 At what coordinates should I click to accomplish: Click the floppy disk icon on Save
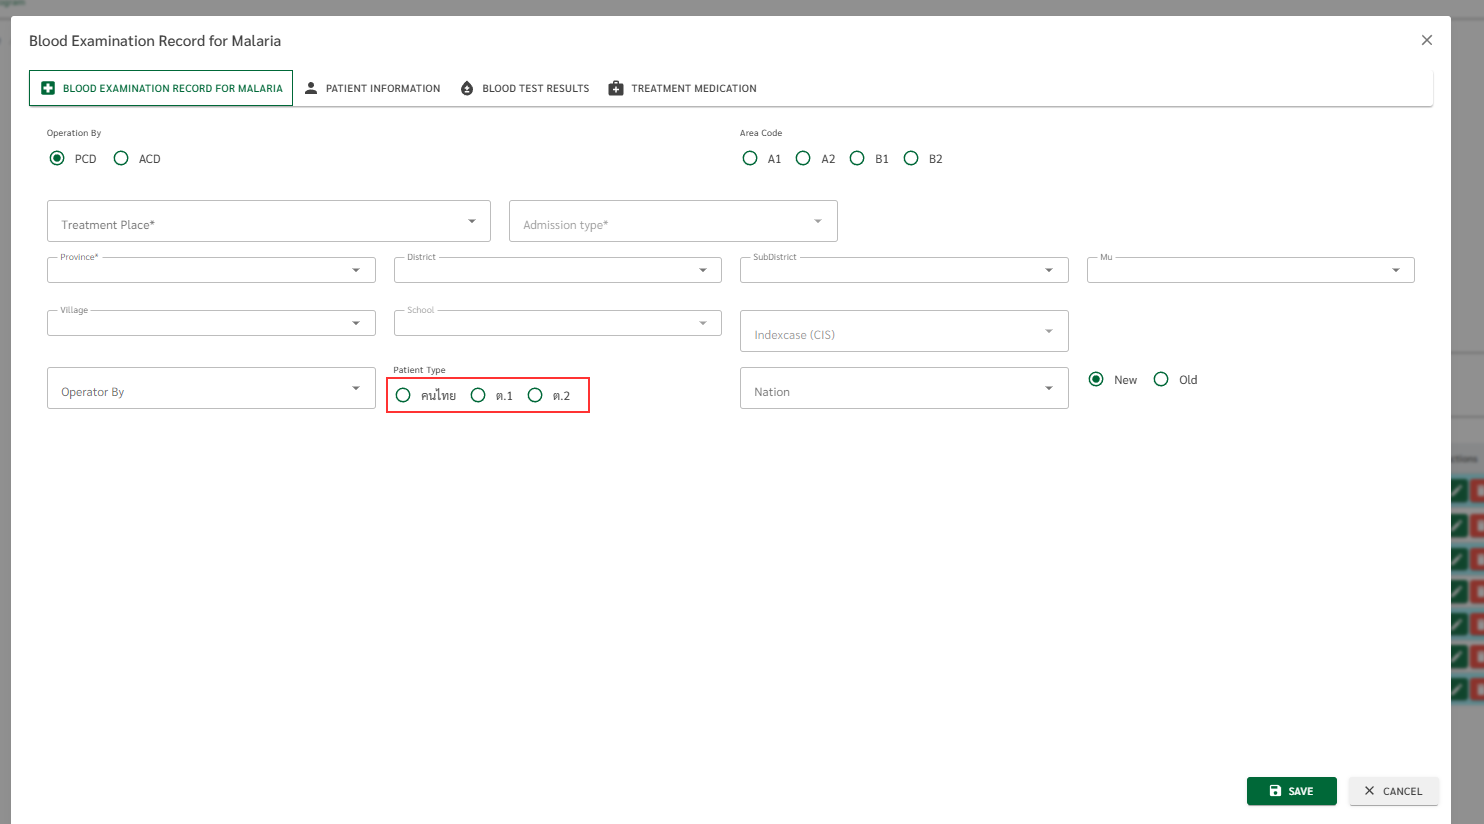tap(1275, 791)
